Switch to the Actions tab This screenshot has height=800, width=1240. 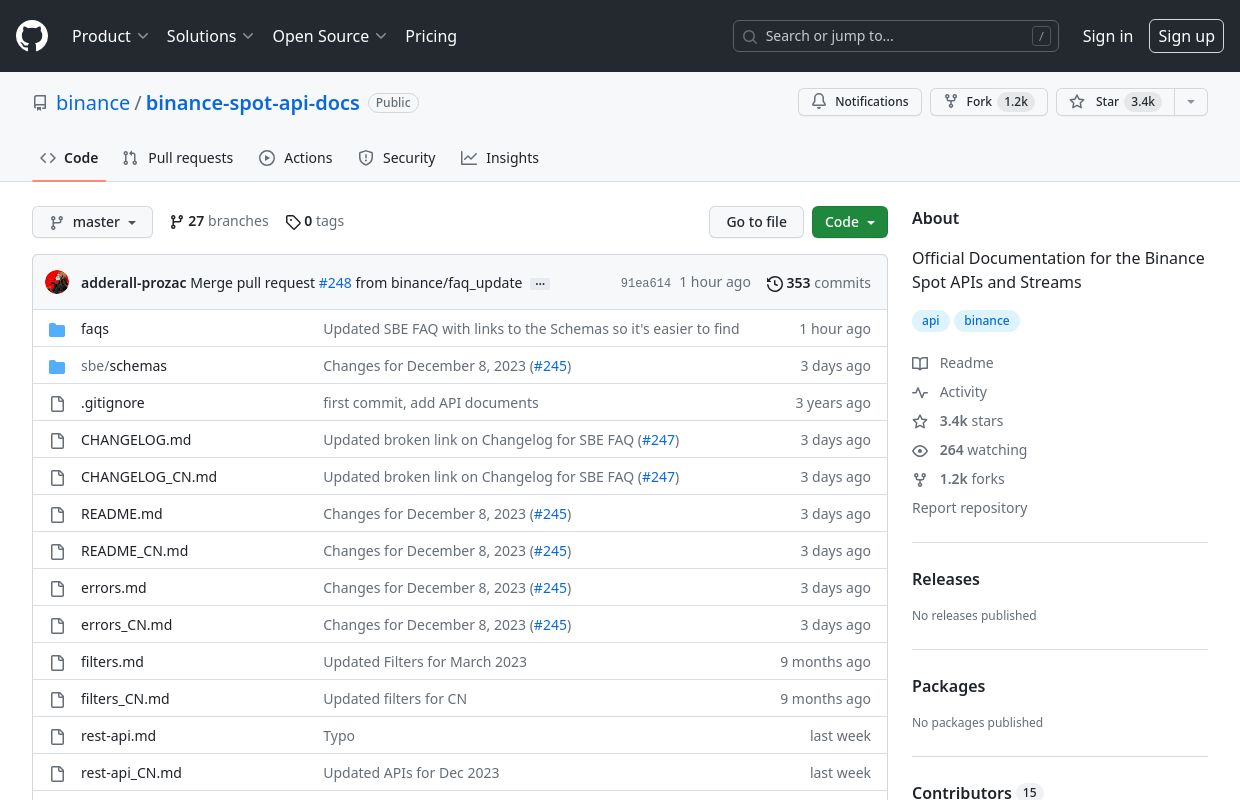click(295, 158)
